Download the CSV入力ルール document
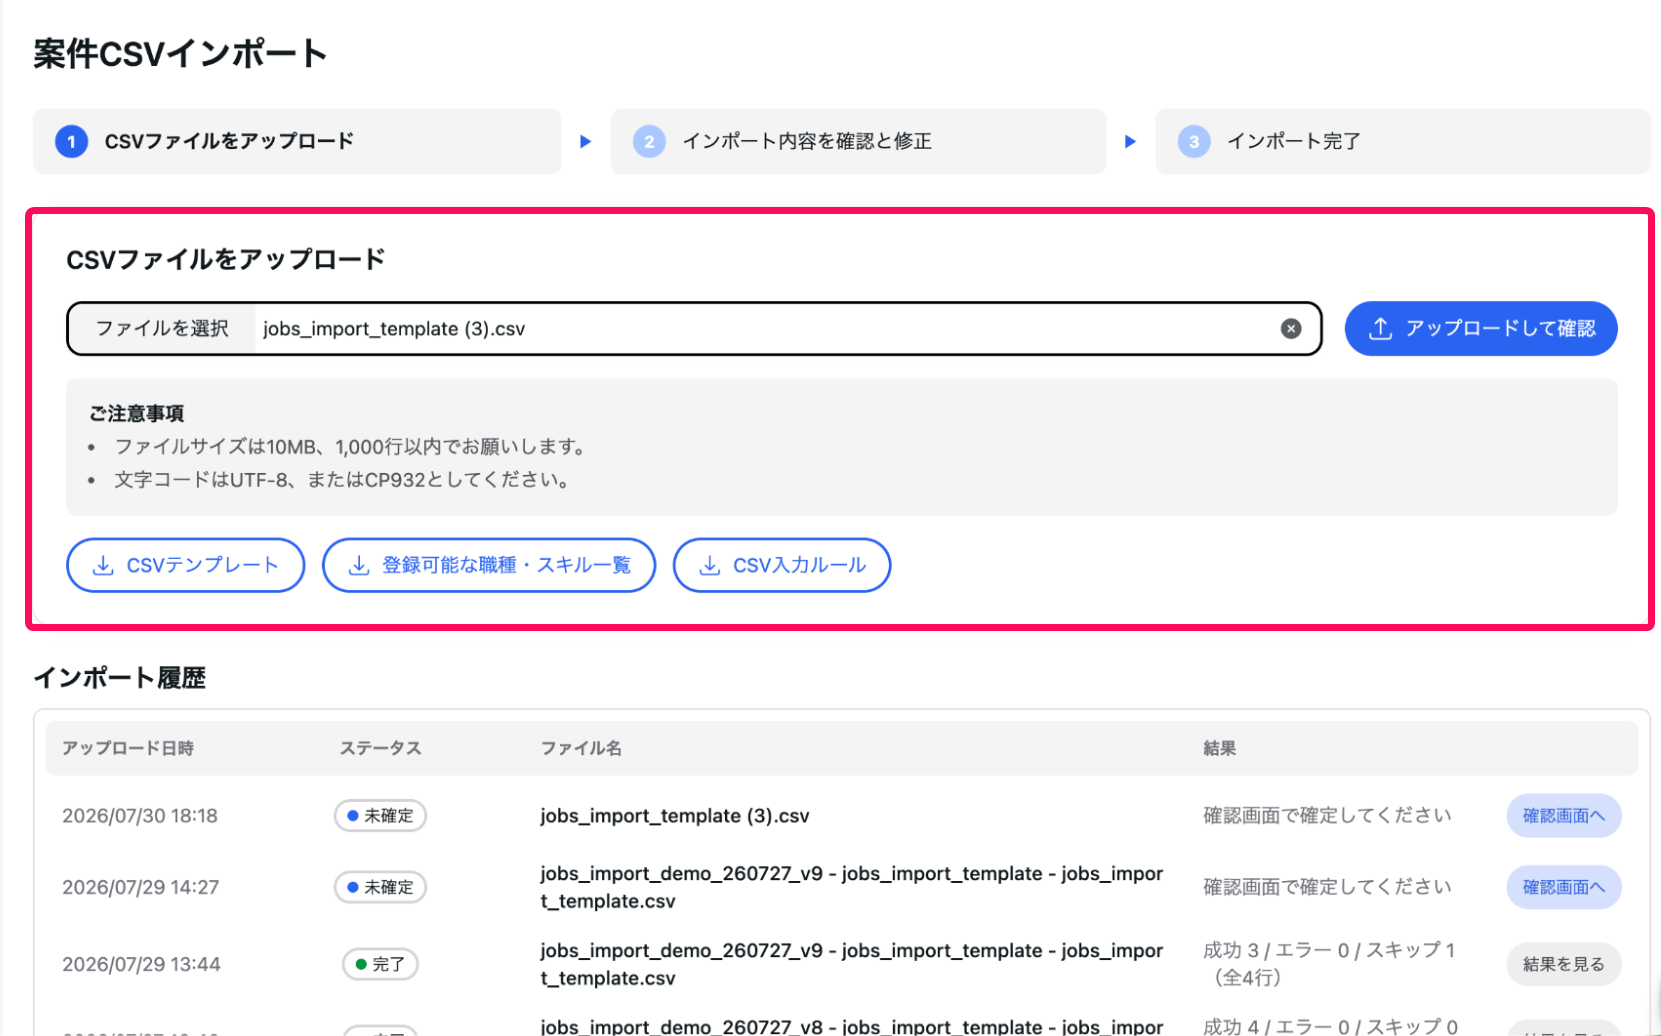Screen dimensions: 1661x1036 [x=781, y=565]
